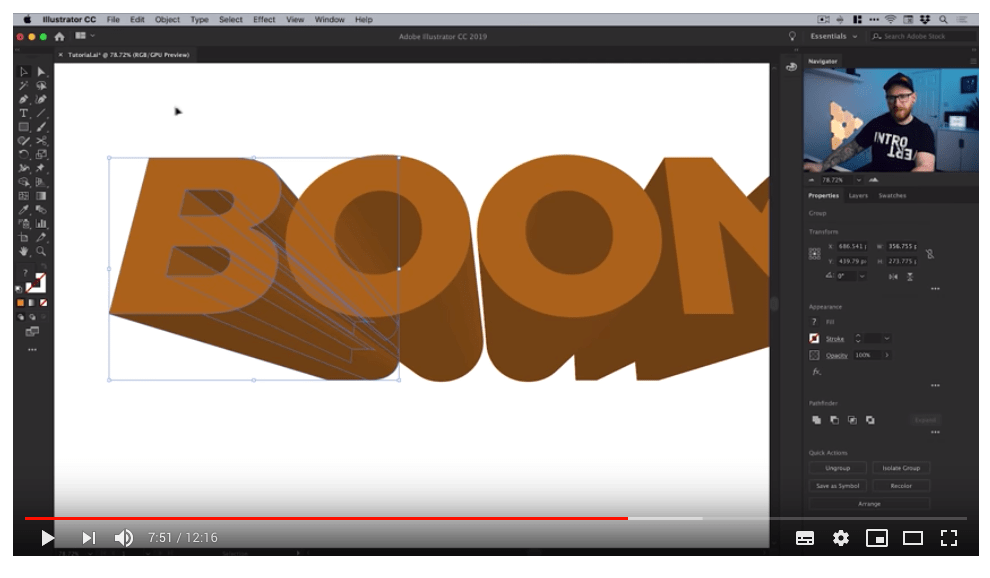Click the Intersect pathfinder icon

coord(852,420)
